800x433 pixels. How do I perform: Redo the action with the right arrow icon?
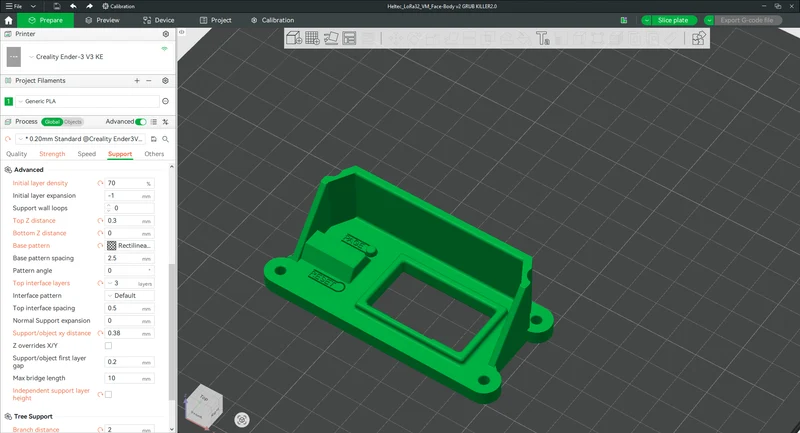[x=89, y=6]
